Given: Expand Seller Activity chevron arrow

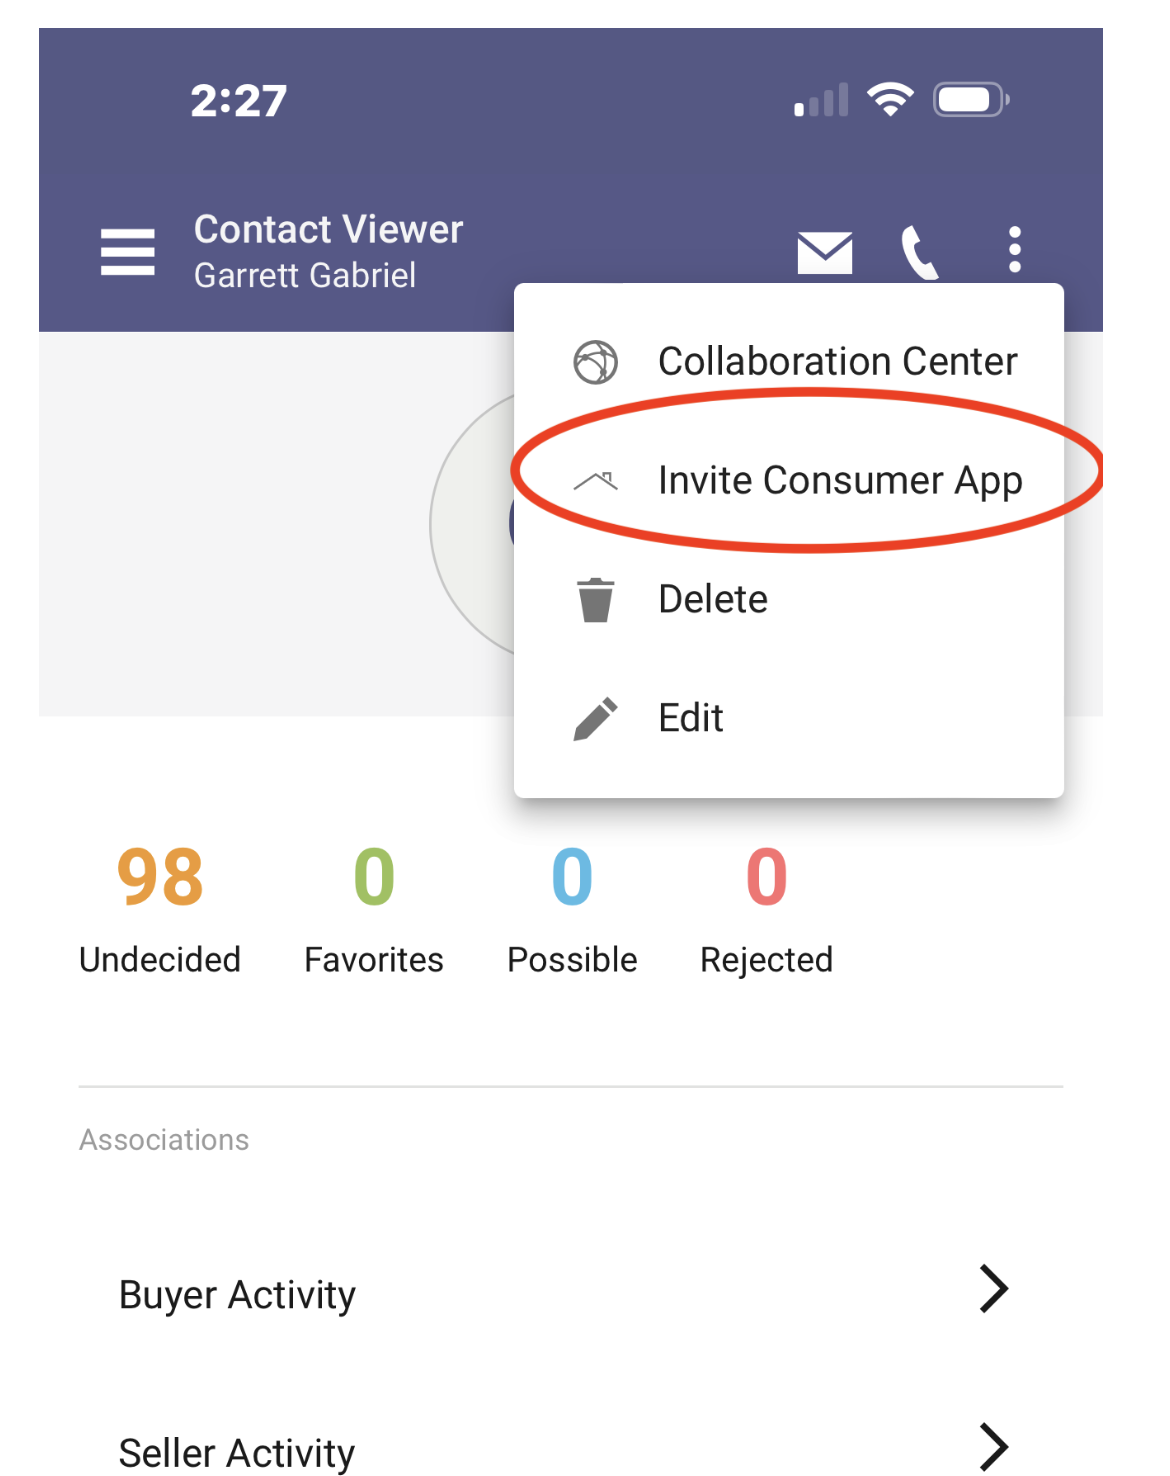Looking at the screenshot, I should pos(993,1446).
